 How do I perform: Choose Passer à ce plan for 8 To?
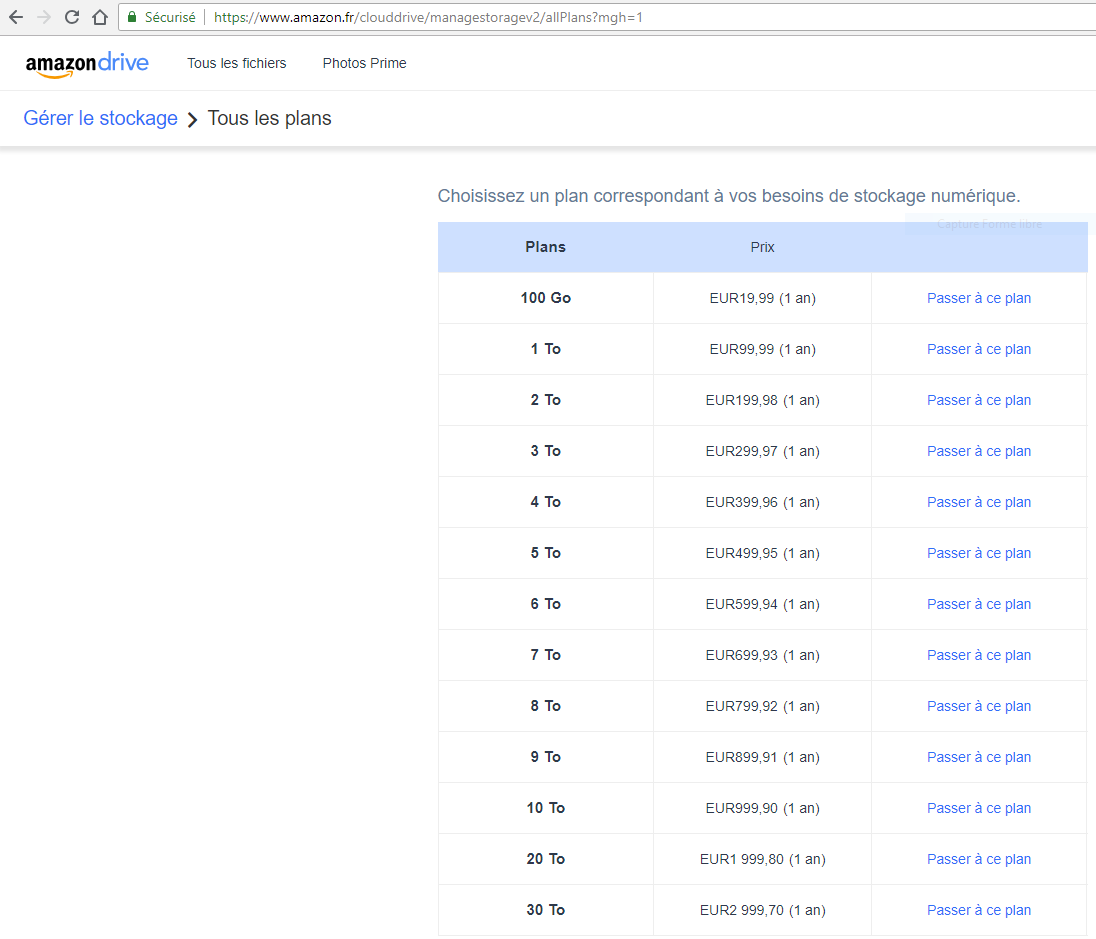click(979, 706)
